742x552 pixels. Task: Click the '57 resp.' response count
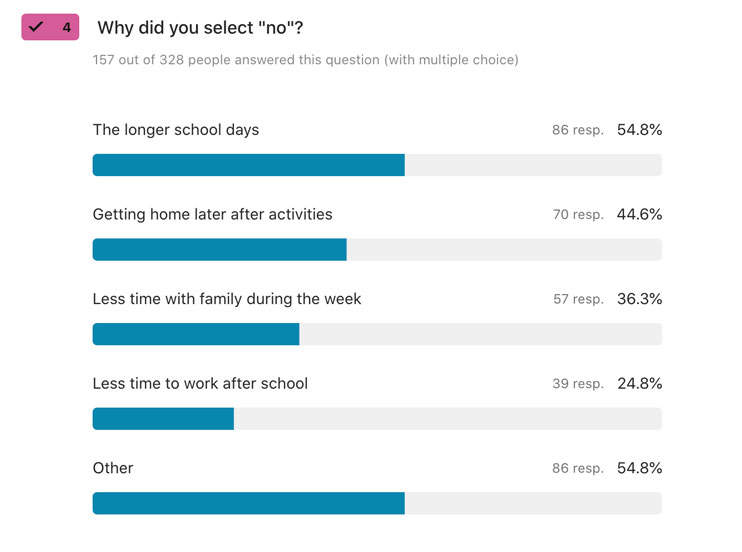tap(578, 299)
